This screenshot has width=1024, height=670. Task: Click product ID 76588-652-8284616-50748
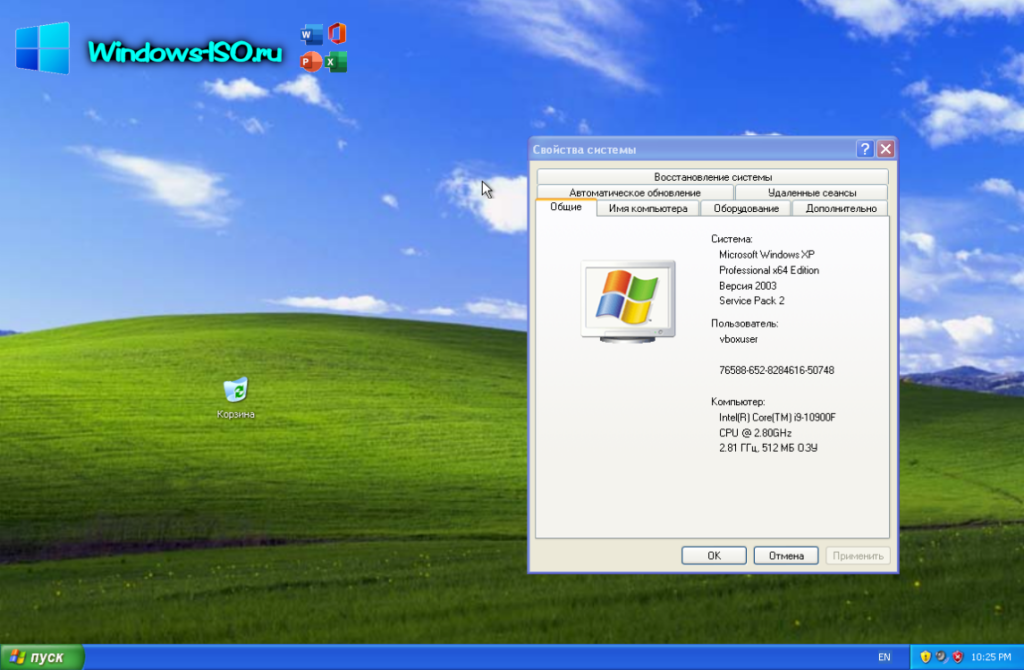click(776, 370)
